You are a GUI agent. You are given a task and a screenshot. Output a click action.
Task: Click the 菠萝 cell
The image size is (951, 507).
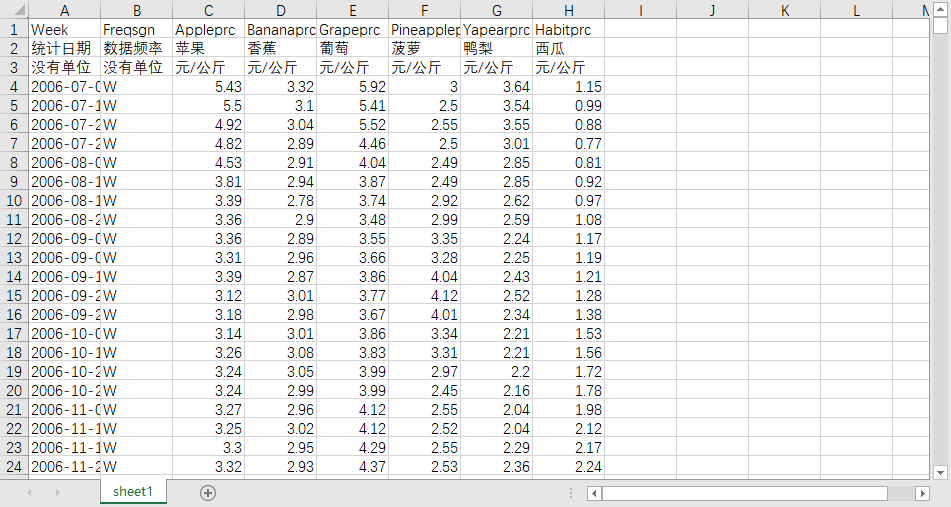[425, 48]
